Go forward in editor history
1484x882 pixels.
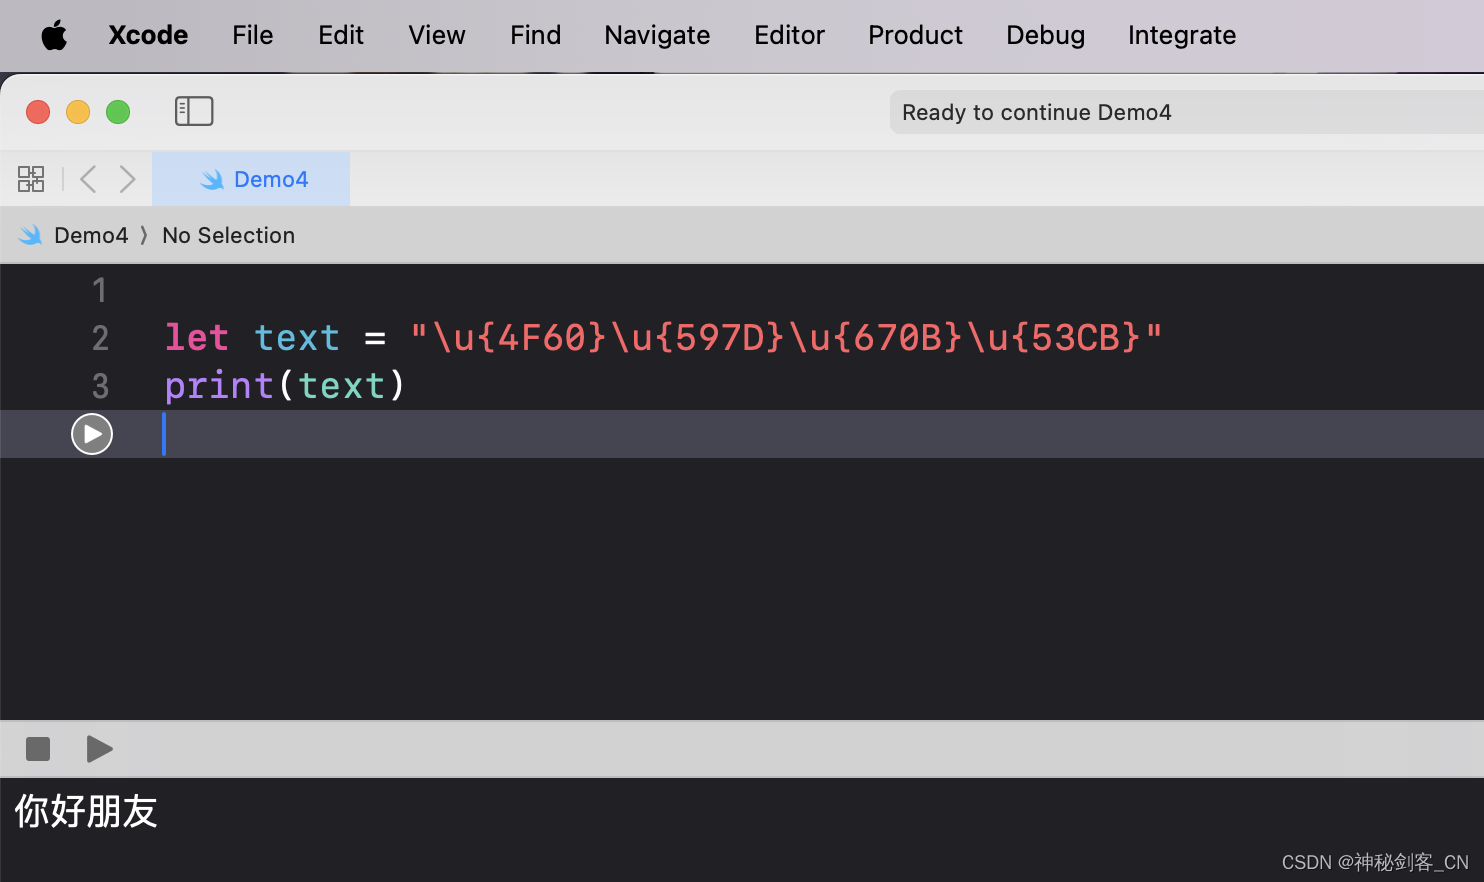coord(127,179)
